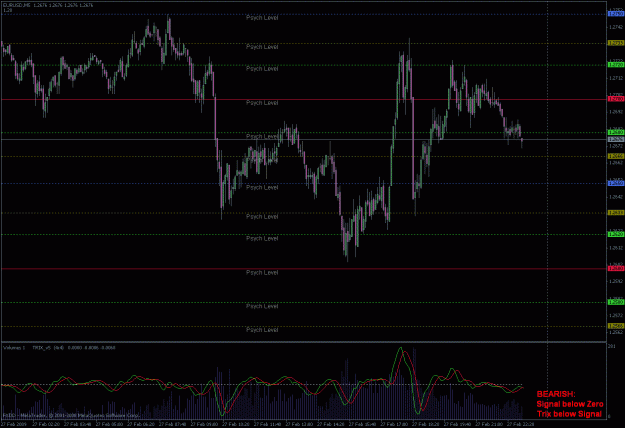Select the green 1.2720 price label
This screenshot has height=428, width=625.
616,65
